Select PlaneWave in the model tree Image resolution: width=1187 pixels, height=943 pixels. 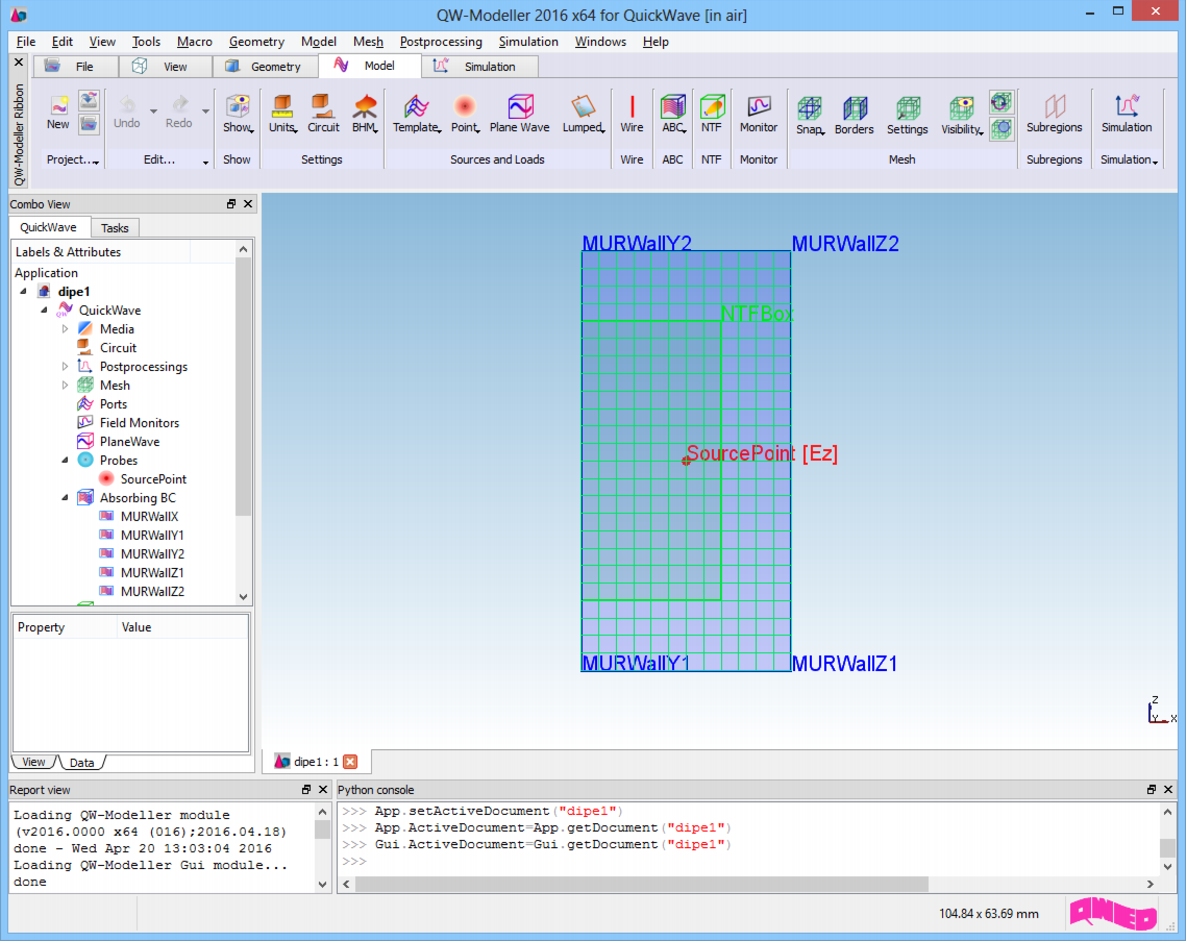click(x=129, y=441)
